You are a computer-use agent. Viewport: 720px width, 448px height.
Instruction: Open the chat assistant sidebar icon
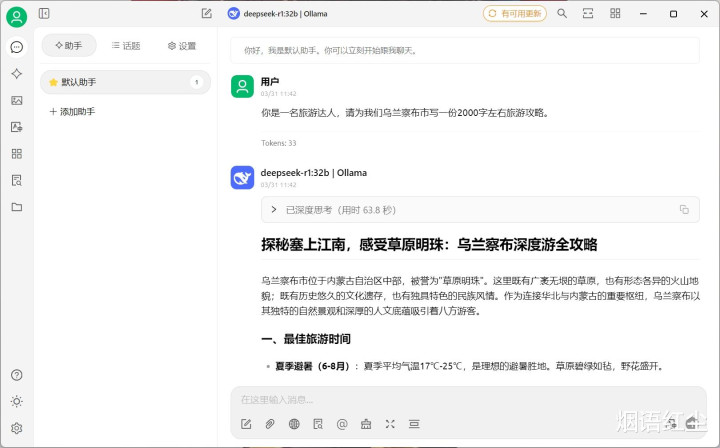(17, 47)
